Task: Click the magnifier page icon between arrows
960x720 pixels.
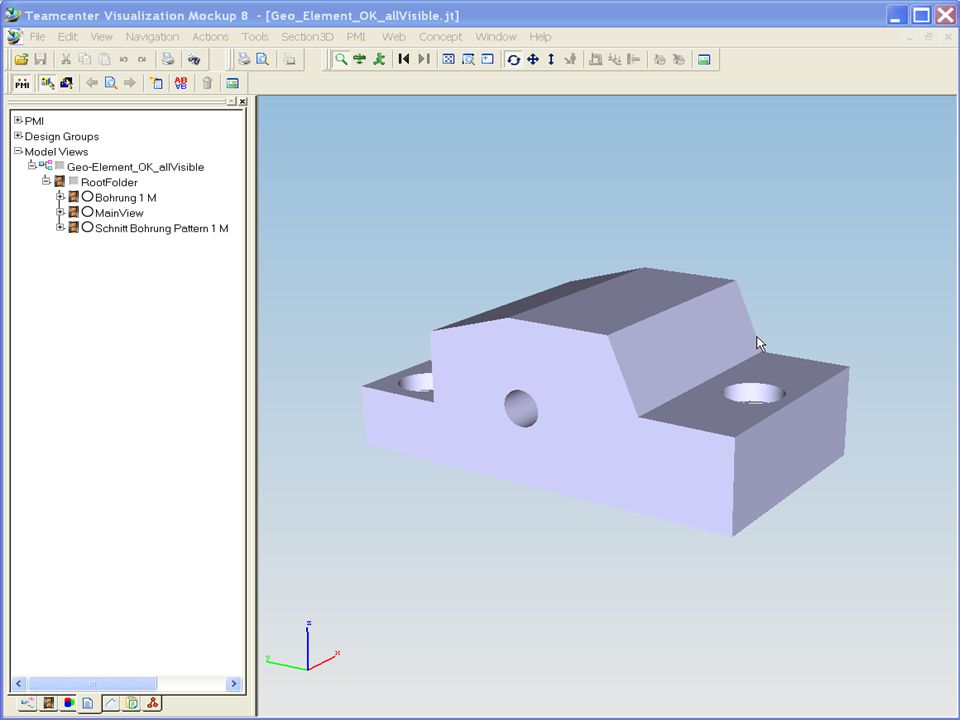Action: 111,83
